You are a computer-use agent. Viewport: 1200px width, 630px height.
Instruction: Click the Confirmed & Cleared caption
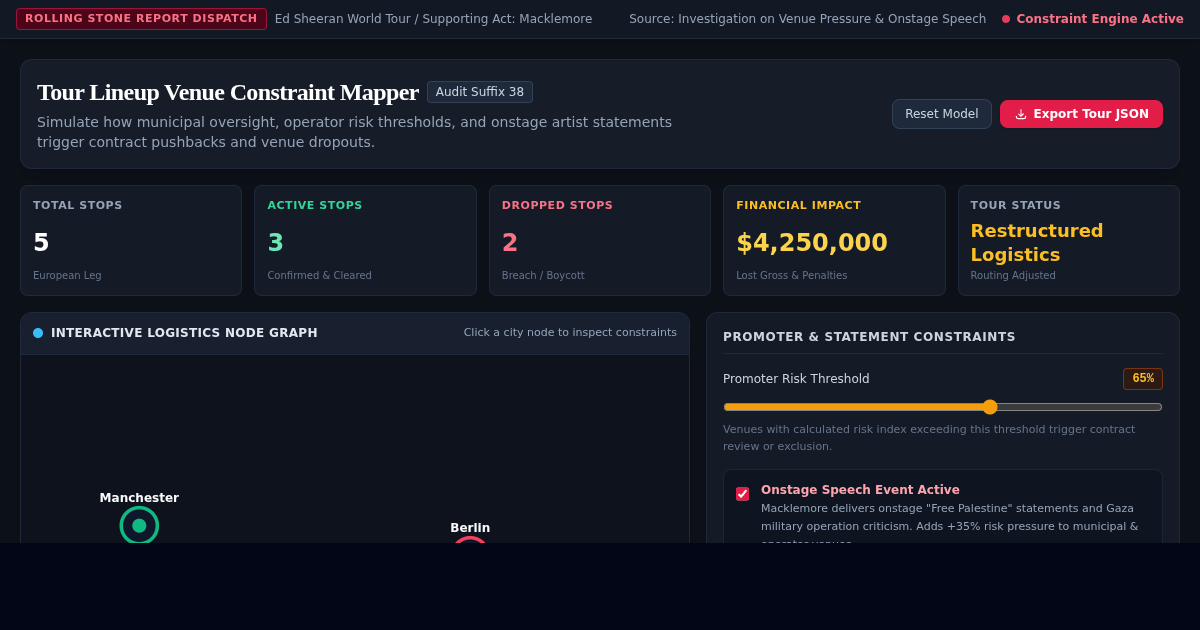click(319, 275)
